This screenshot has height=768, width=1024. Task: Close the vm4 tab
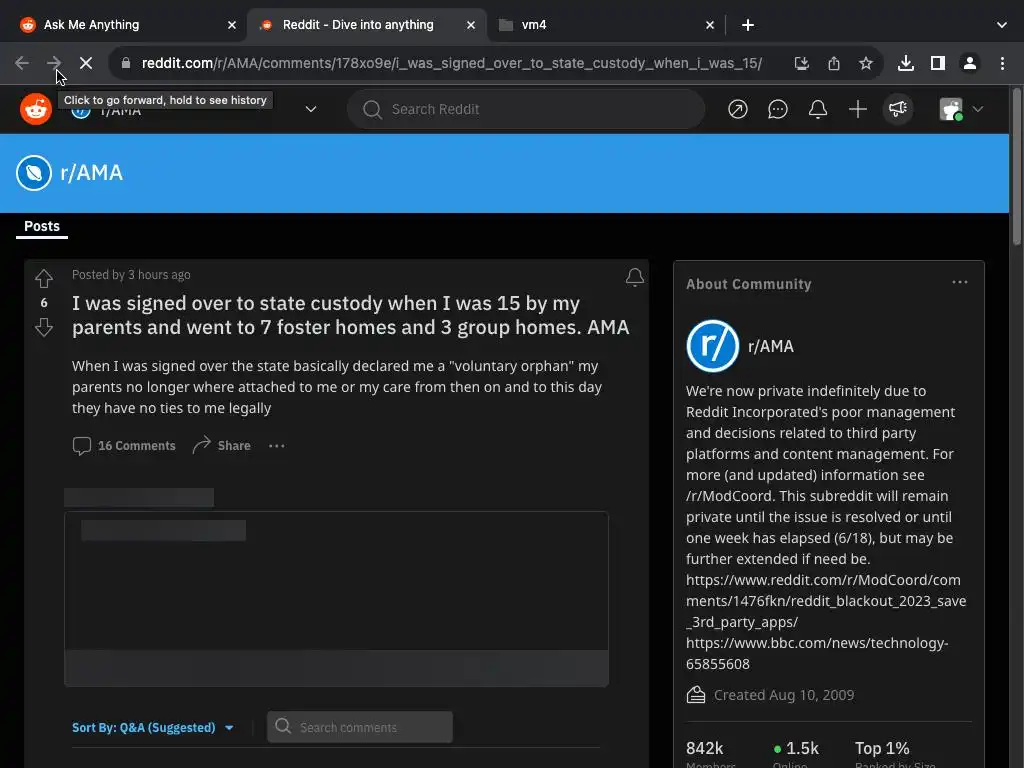click(710, 25)
